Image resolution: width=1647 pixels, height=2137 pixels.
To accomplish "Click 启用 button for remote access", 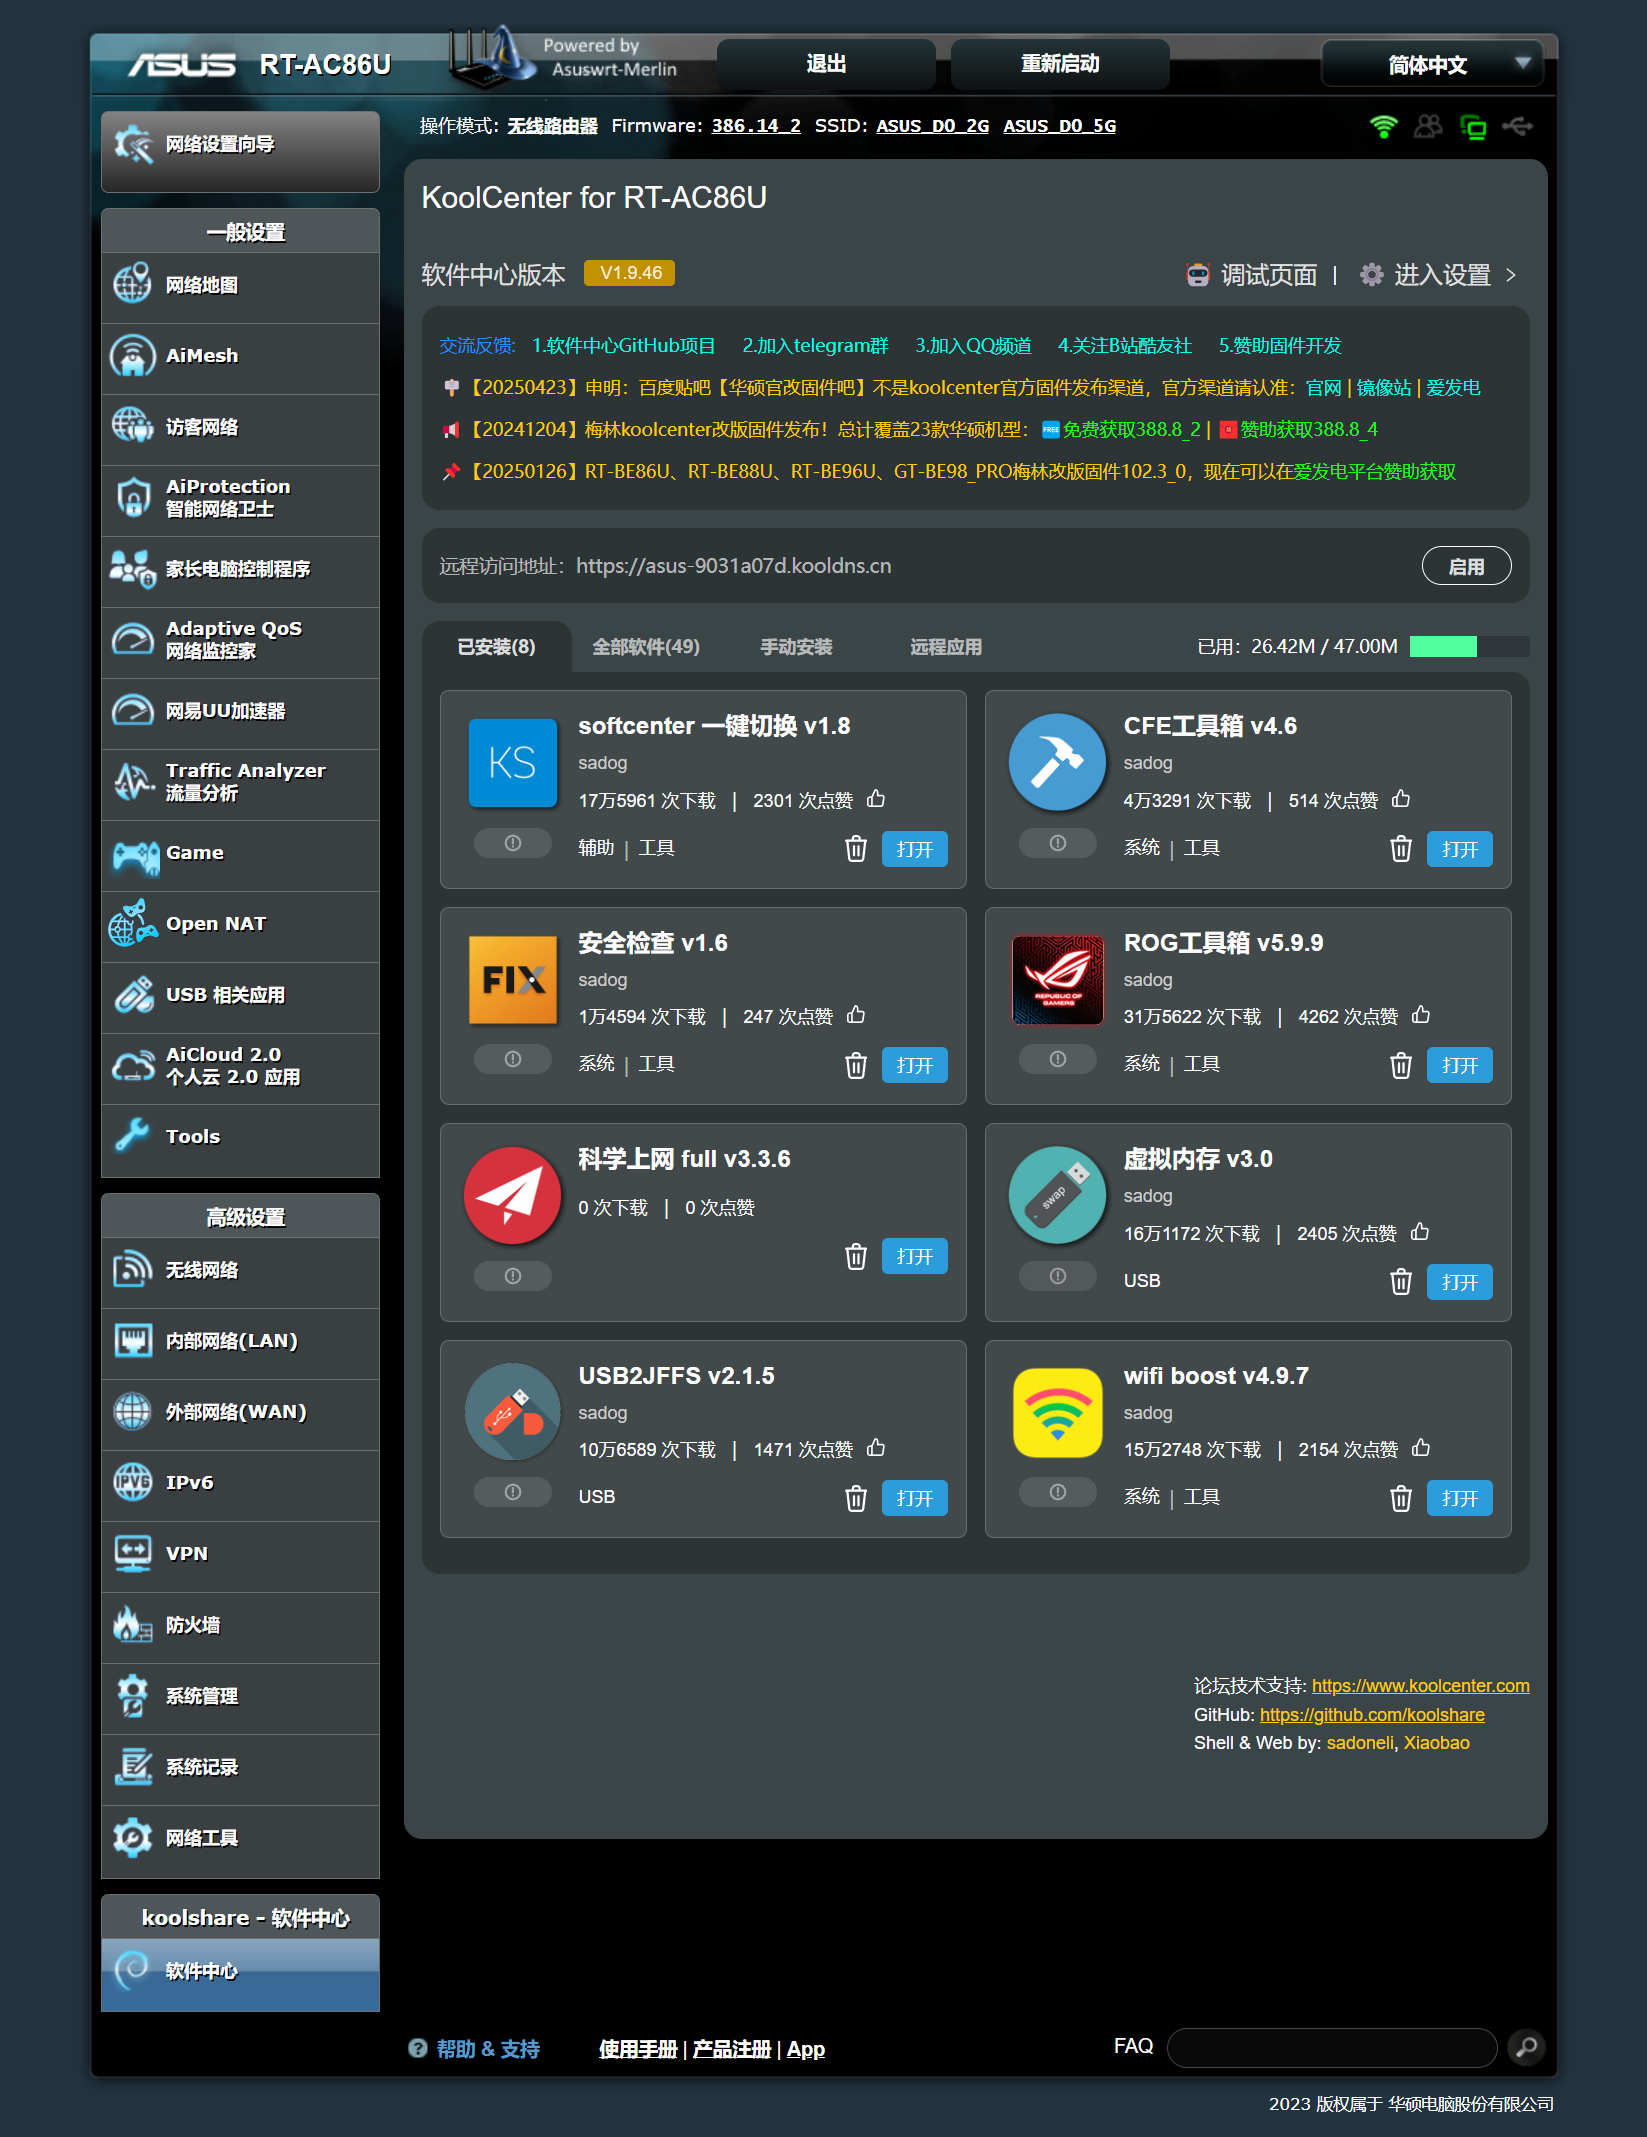I will 1465,566.
